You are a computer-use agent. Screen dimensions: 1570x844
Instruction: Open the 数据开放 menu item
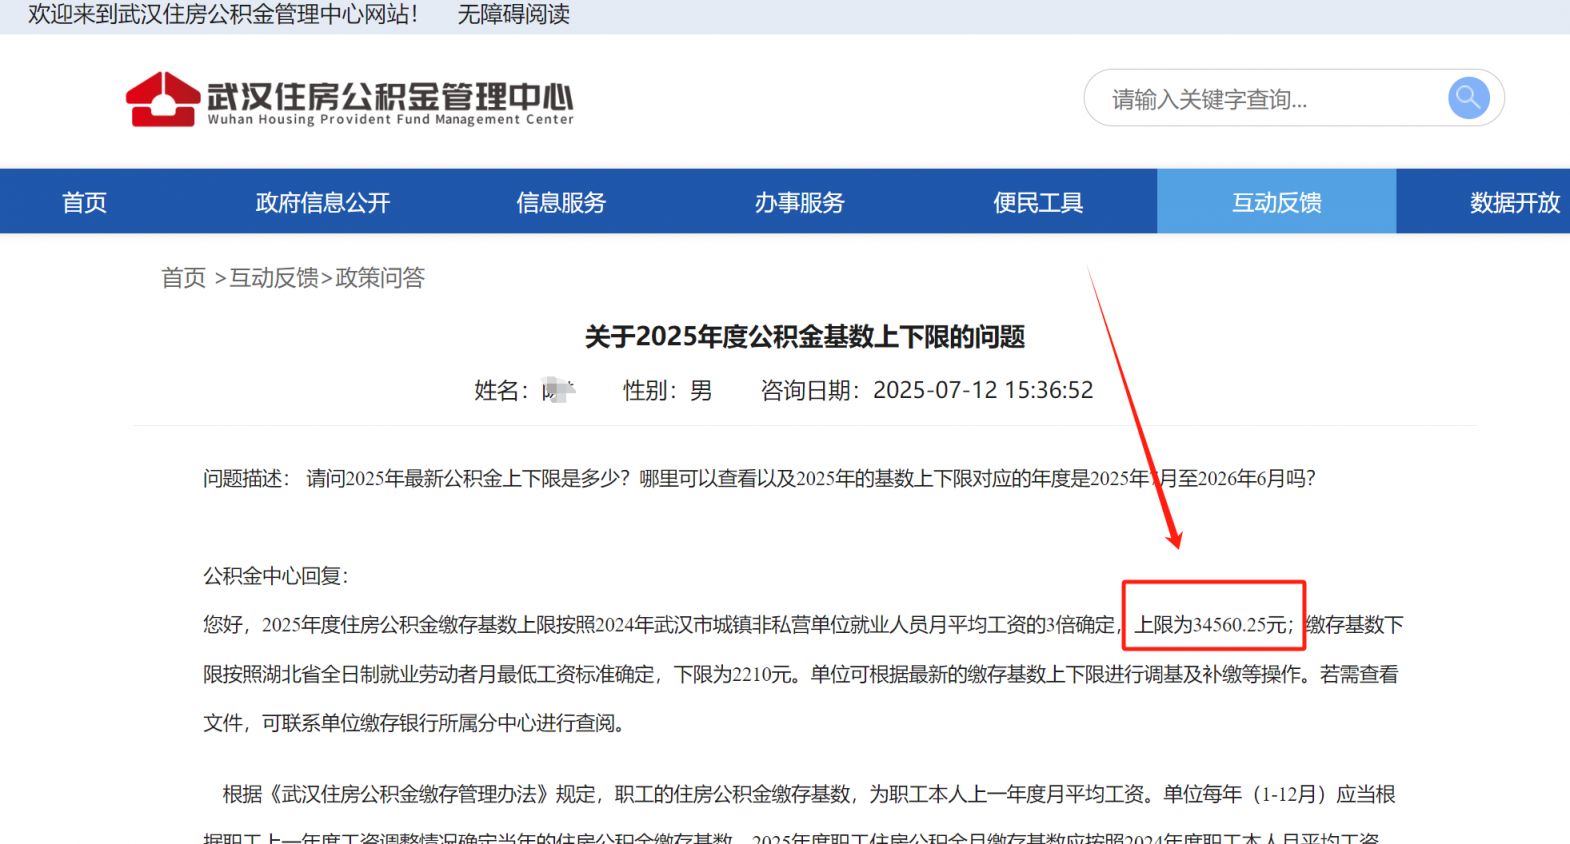1514,202
